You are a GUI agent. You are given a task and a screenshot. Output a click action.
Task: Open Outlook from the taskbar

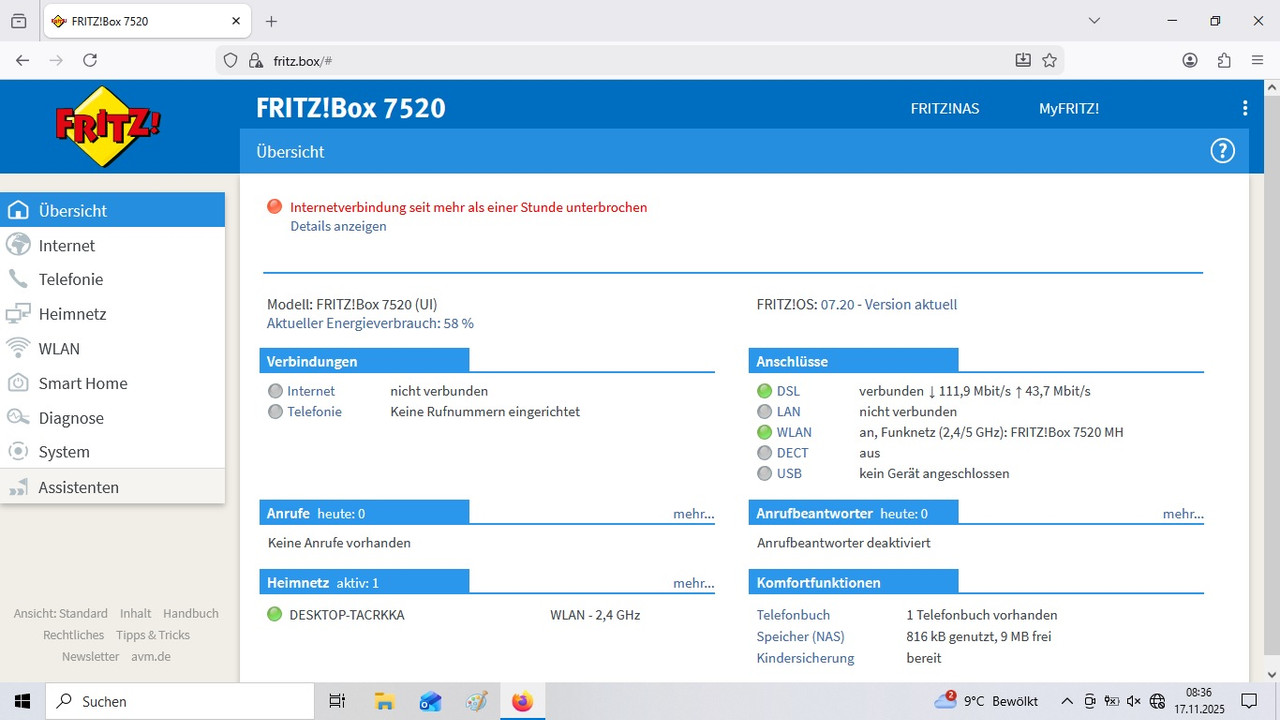(430, 701)
